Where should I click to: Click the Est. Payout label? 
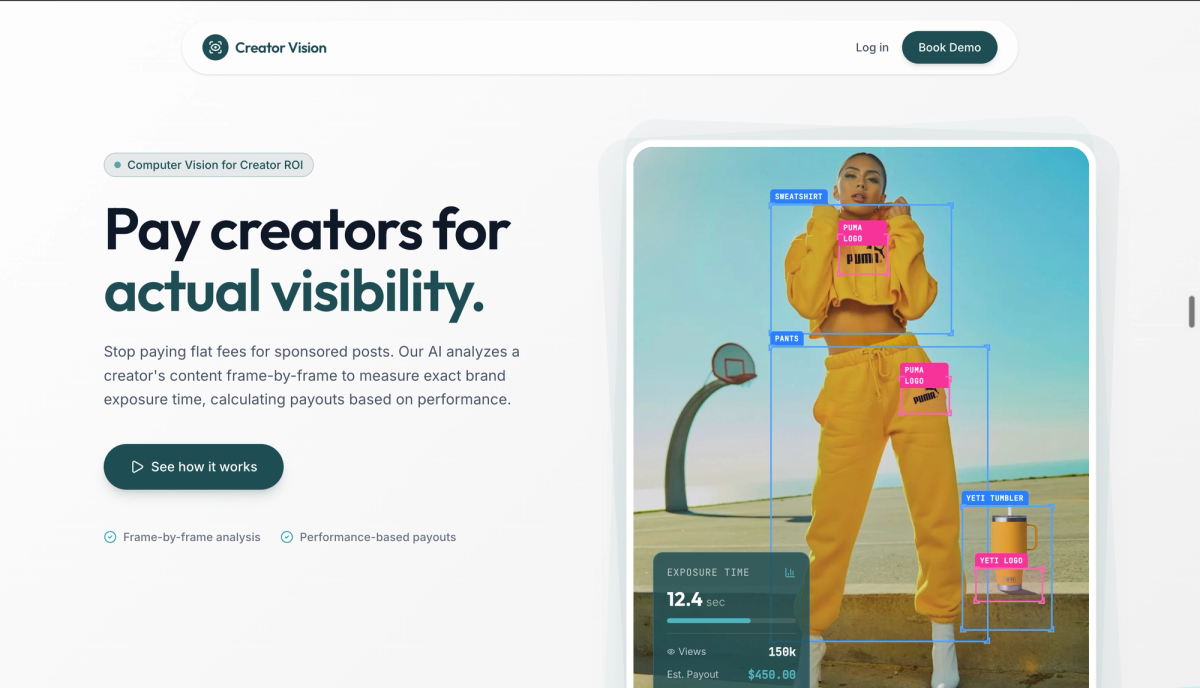pyautogui.click(x=693, y=675)
